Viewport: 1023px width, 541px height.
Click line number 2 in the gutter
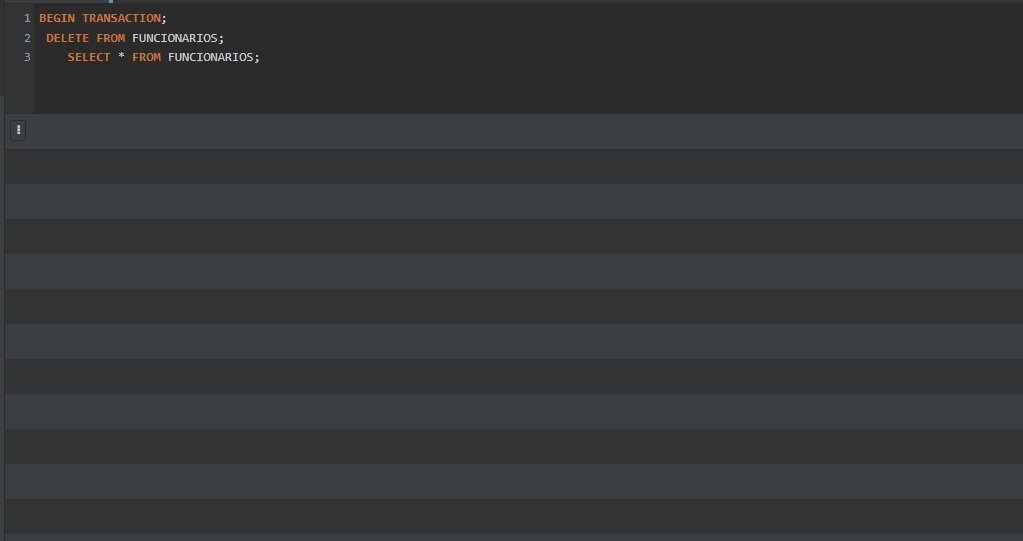[27, 38]
